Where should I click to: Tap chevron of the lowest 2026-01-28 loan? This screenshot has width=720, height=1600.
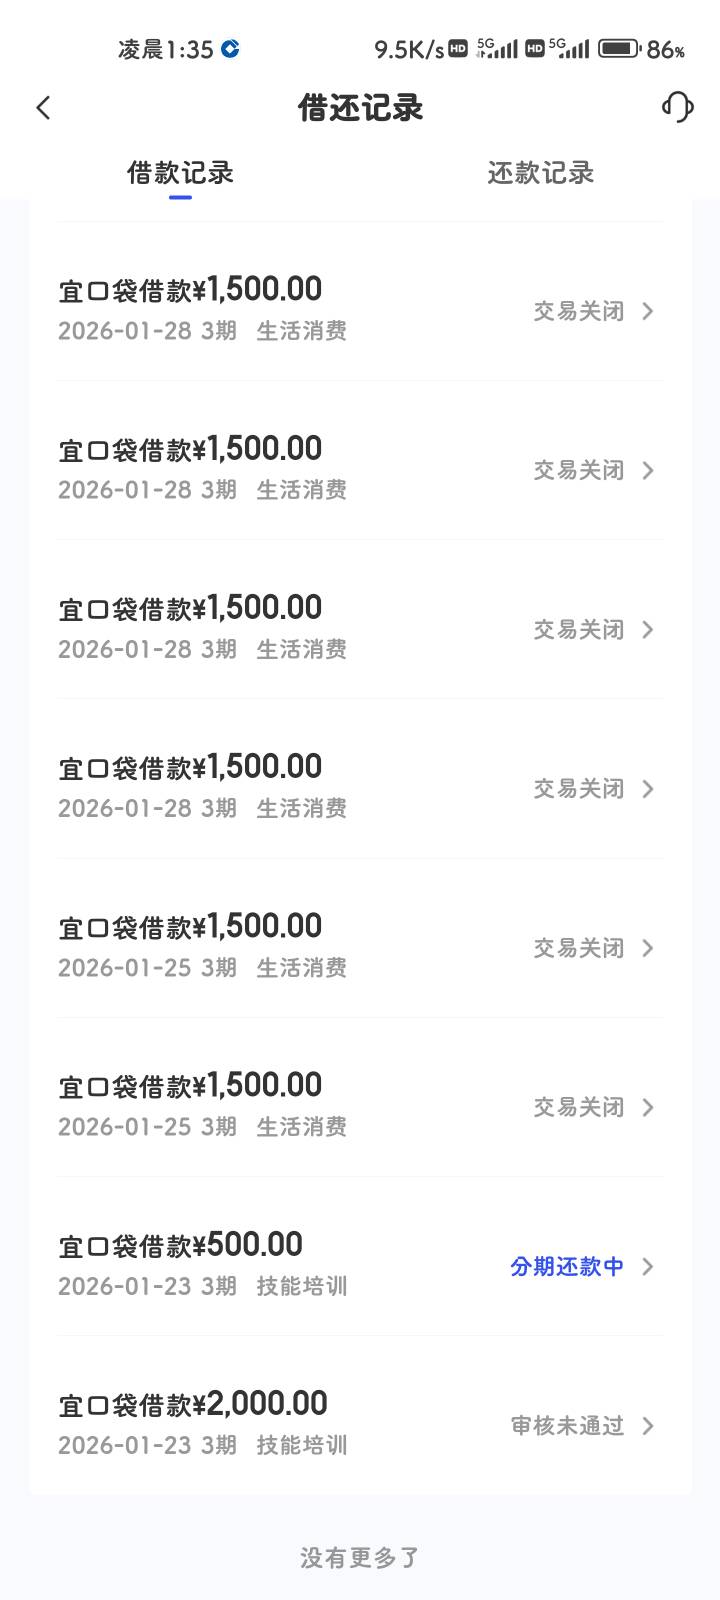pos(648,789)
